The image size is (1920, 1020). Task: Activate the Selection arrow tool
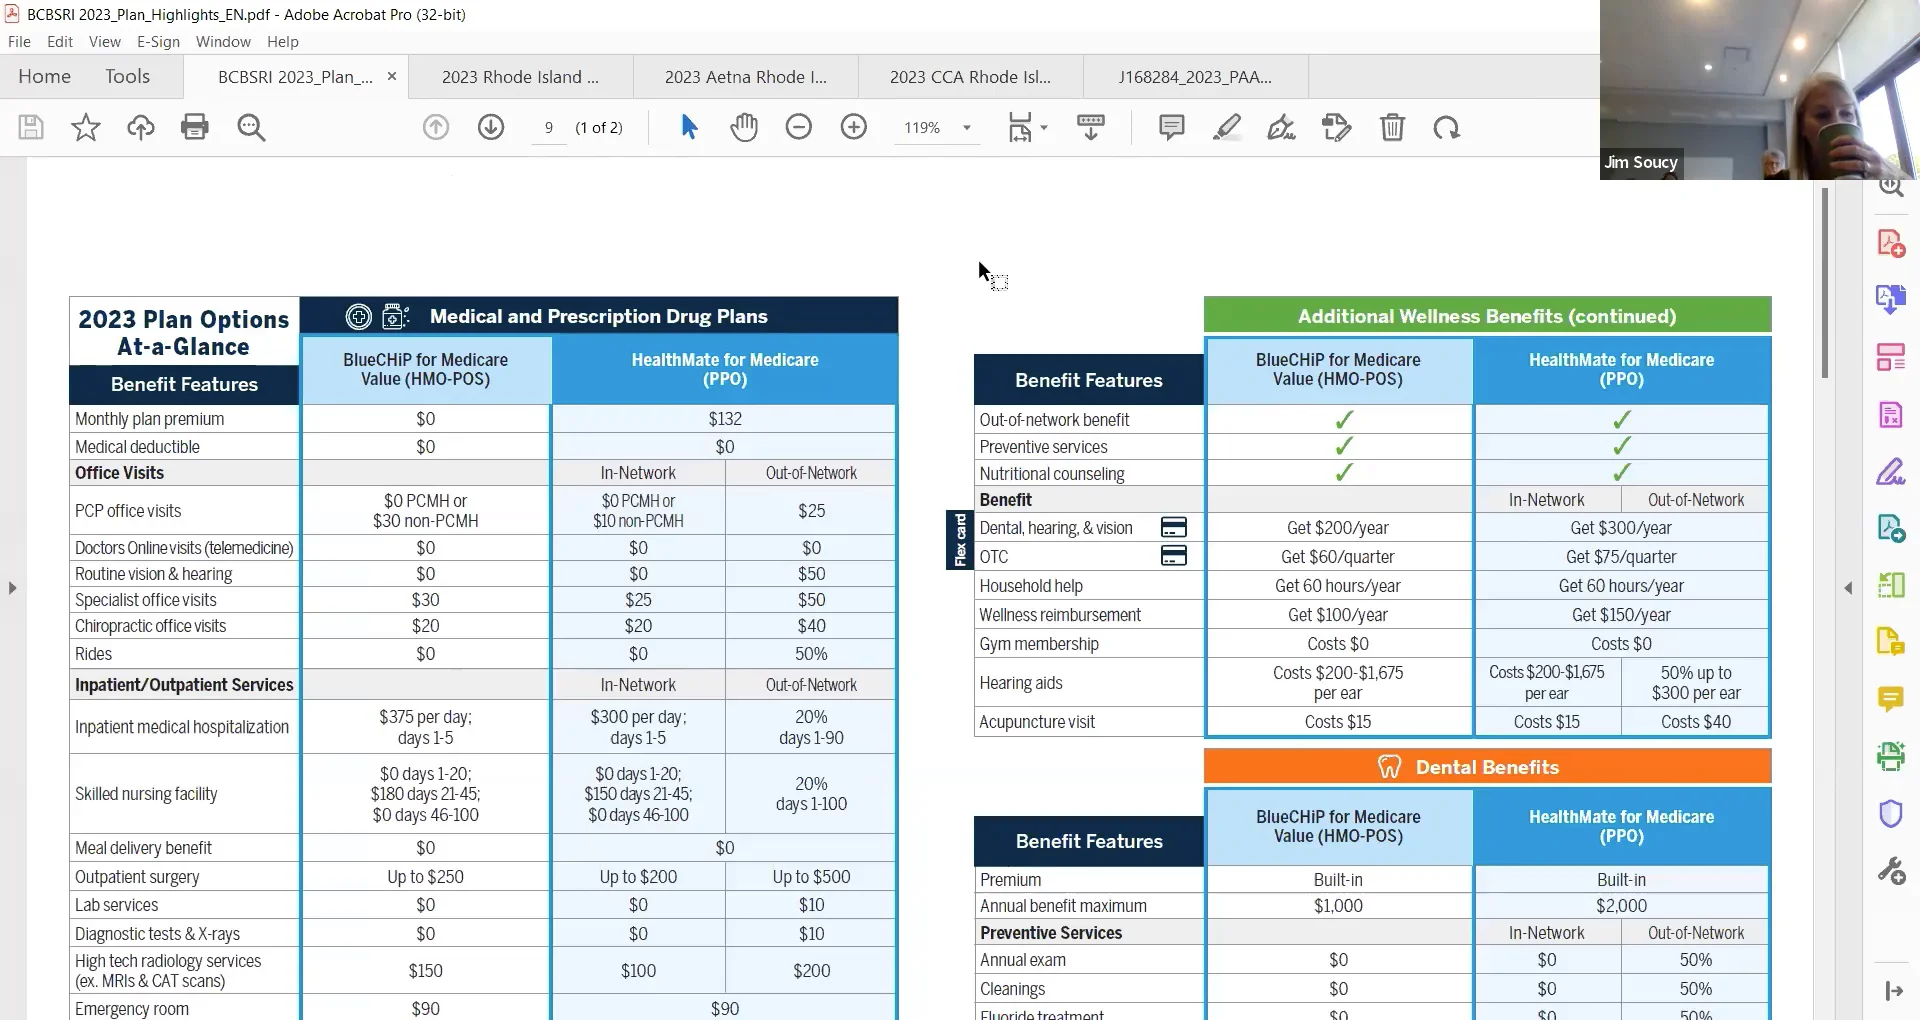687,127
